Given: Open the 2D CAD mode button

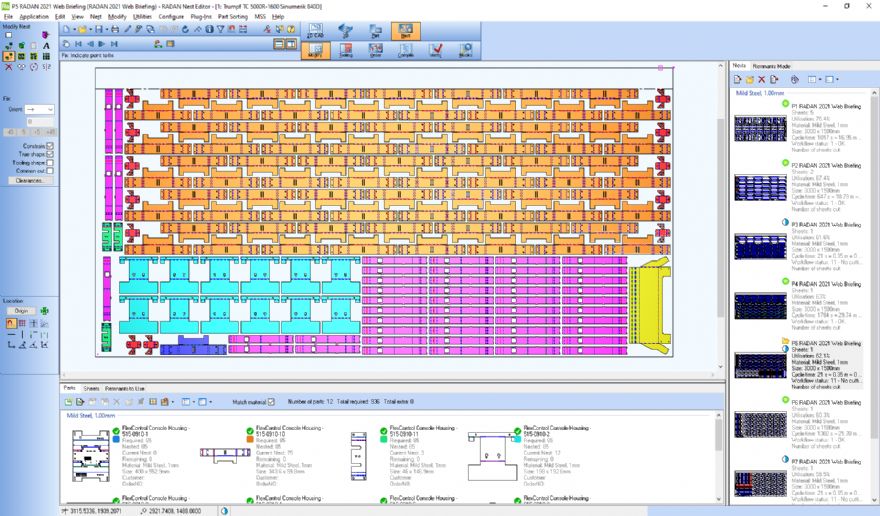Looking at the screenshot, I should (315, 30).
